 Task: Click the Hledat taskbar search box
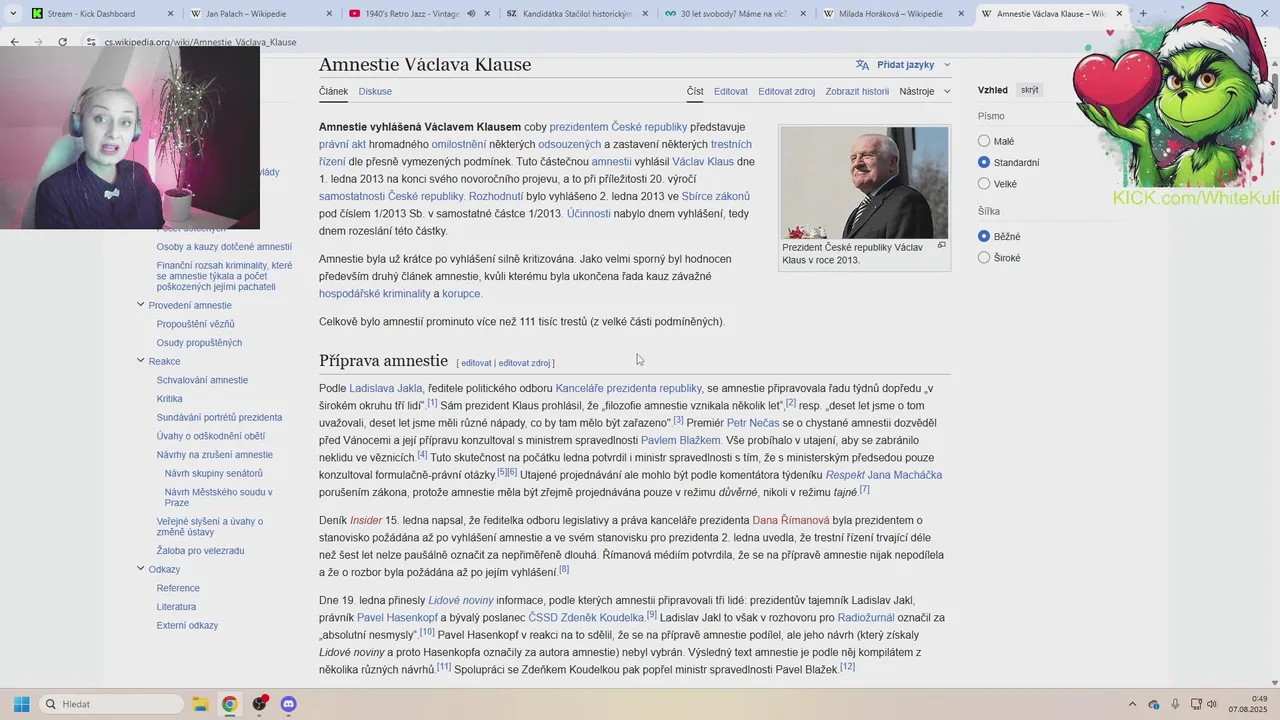click(110, 704)
